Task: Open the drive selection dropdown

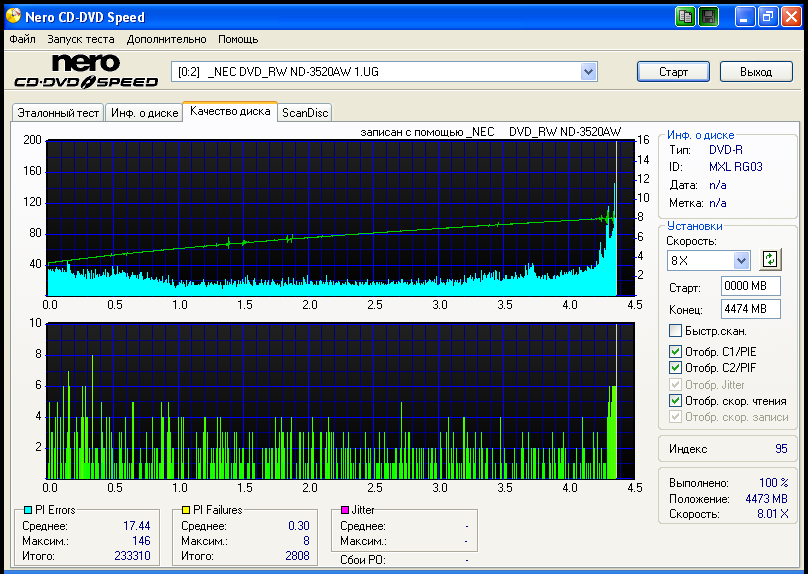Action: point(589,71)
